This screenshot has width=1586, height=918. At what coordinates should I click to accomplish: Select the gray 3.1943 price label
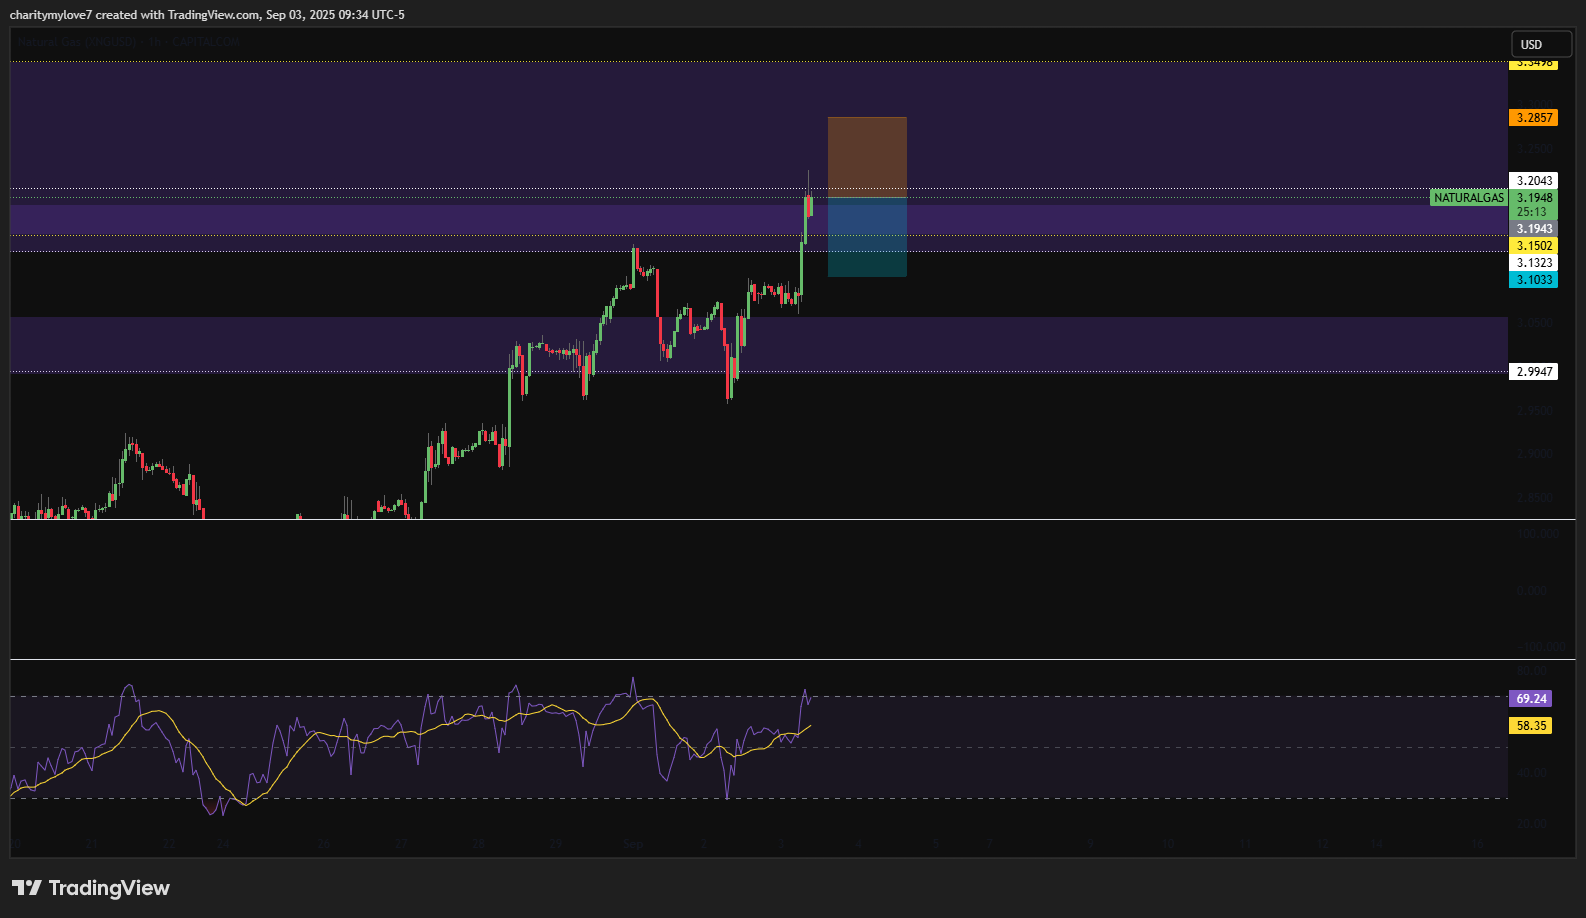(1533, 229)
